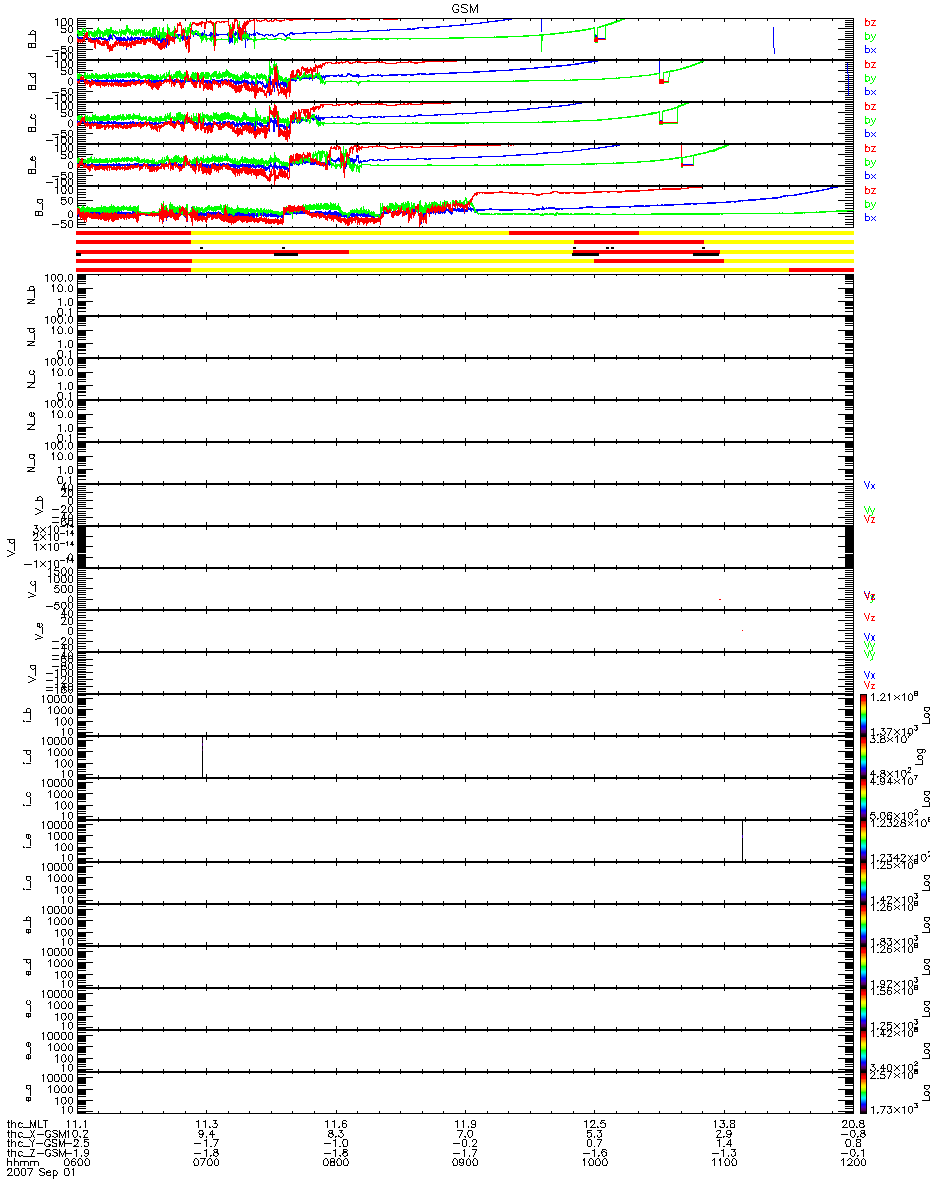930x1200 pixels.
Task: Click the e_c electron spectrogram label
Action: pos(28,1008)
